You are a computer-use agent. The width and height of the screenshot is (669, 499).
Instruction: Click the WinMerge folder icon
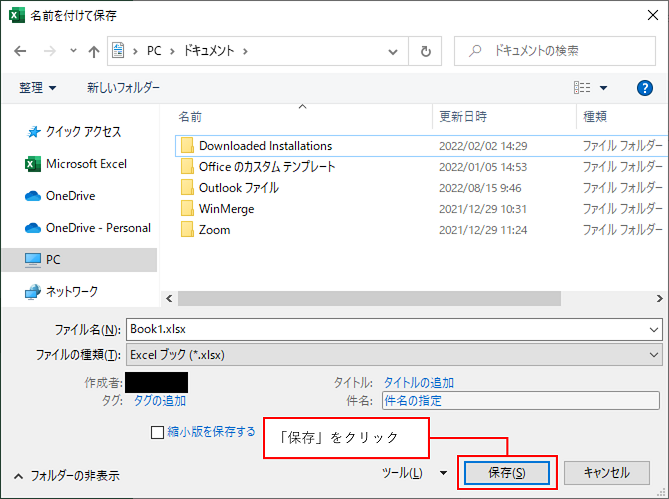[x=187, y=209]
